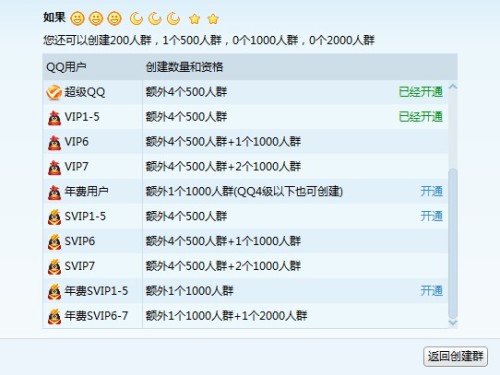Click 开通 link for 年费用户

432,191
